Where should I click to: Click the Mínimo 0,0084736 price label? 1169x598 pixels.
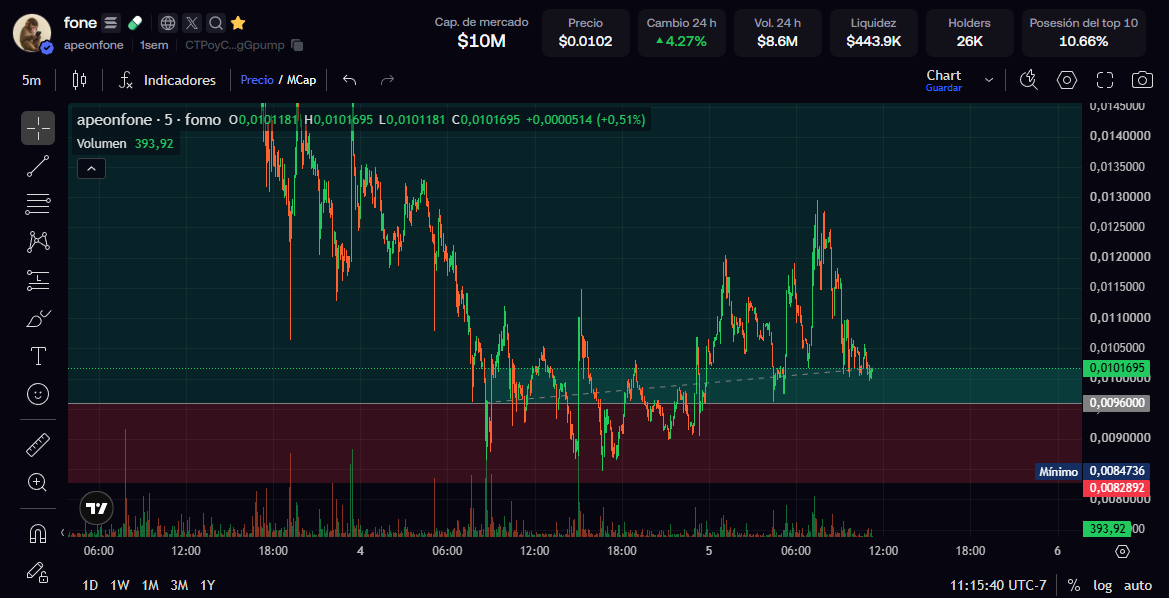(1091, 471)
